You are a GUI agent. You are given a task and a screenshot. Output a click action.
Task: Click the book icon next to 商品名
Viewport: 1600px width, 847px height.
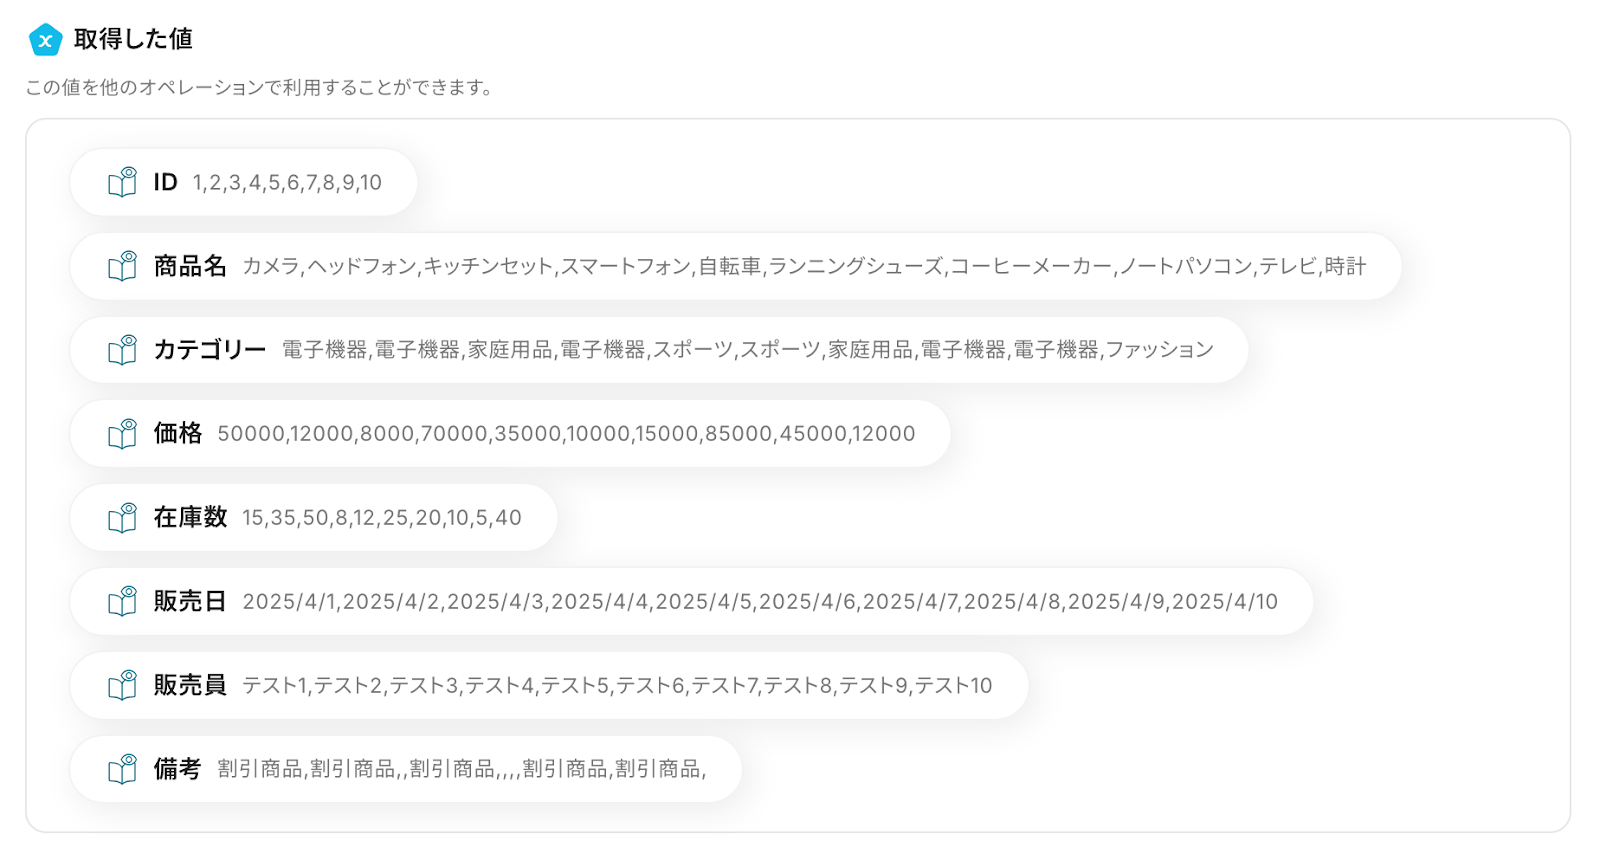click(122, 266)
